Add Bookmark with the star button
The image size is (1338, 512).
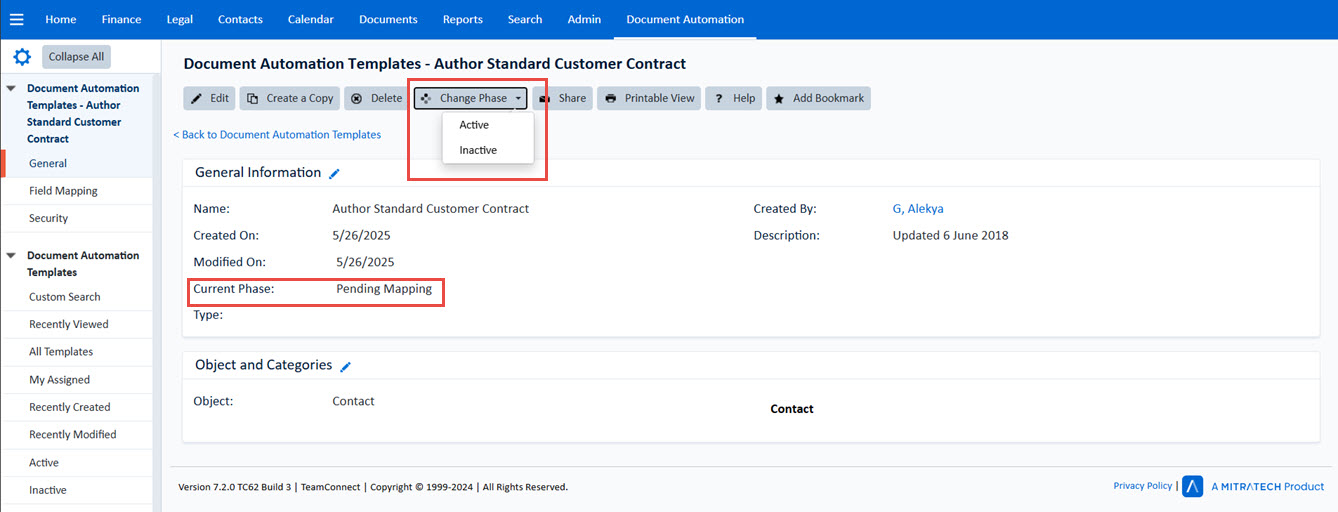(x=818, y=98)
